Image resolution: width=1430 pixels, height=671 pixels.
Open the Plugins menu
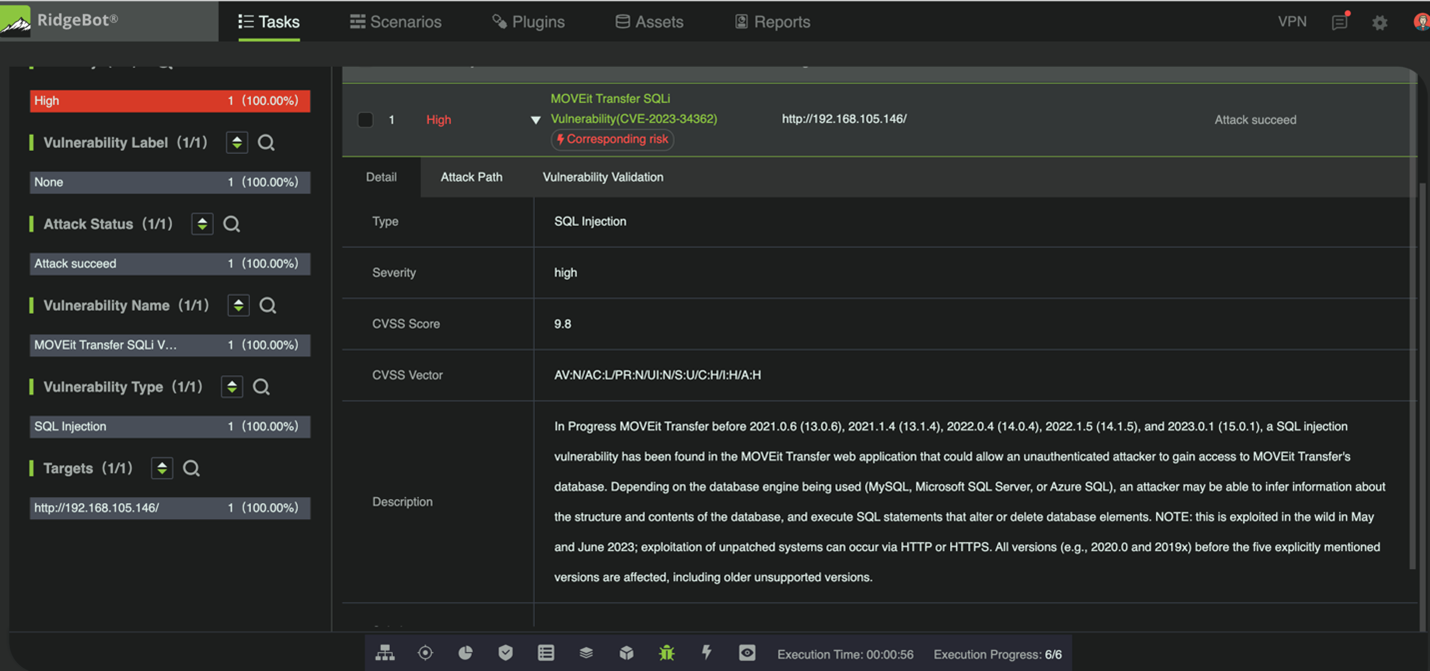click(528, 21)
